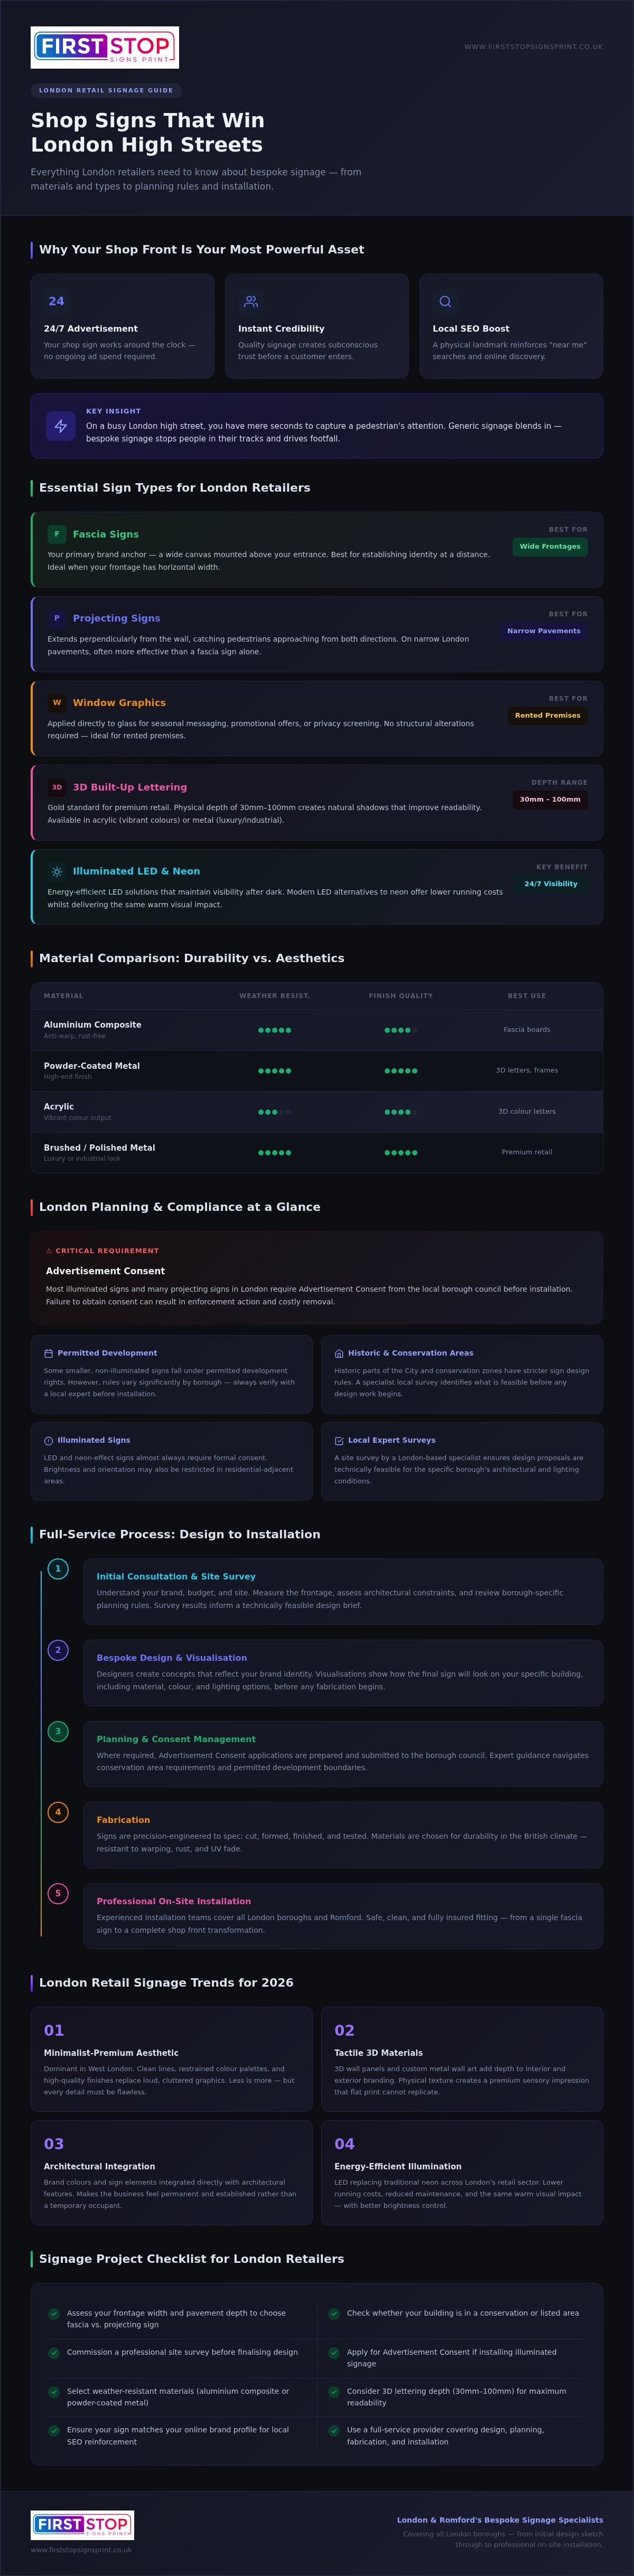Click the Fascia Signs F icon

coord(57,534)
